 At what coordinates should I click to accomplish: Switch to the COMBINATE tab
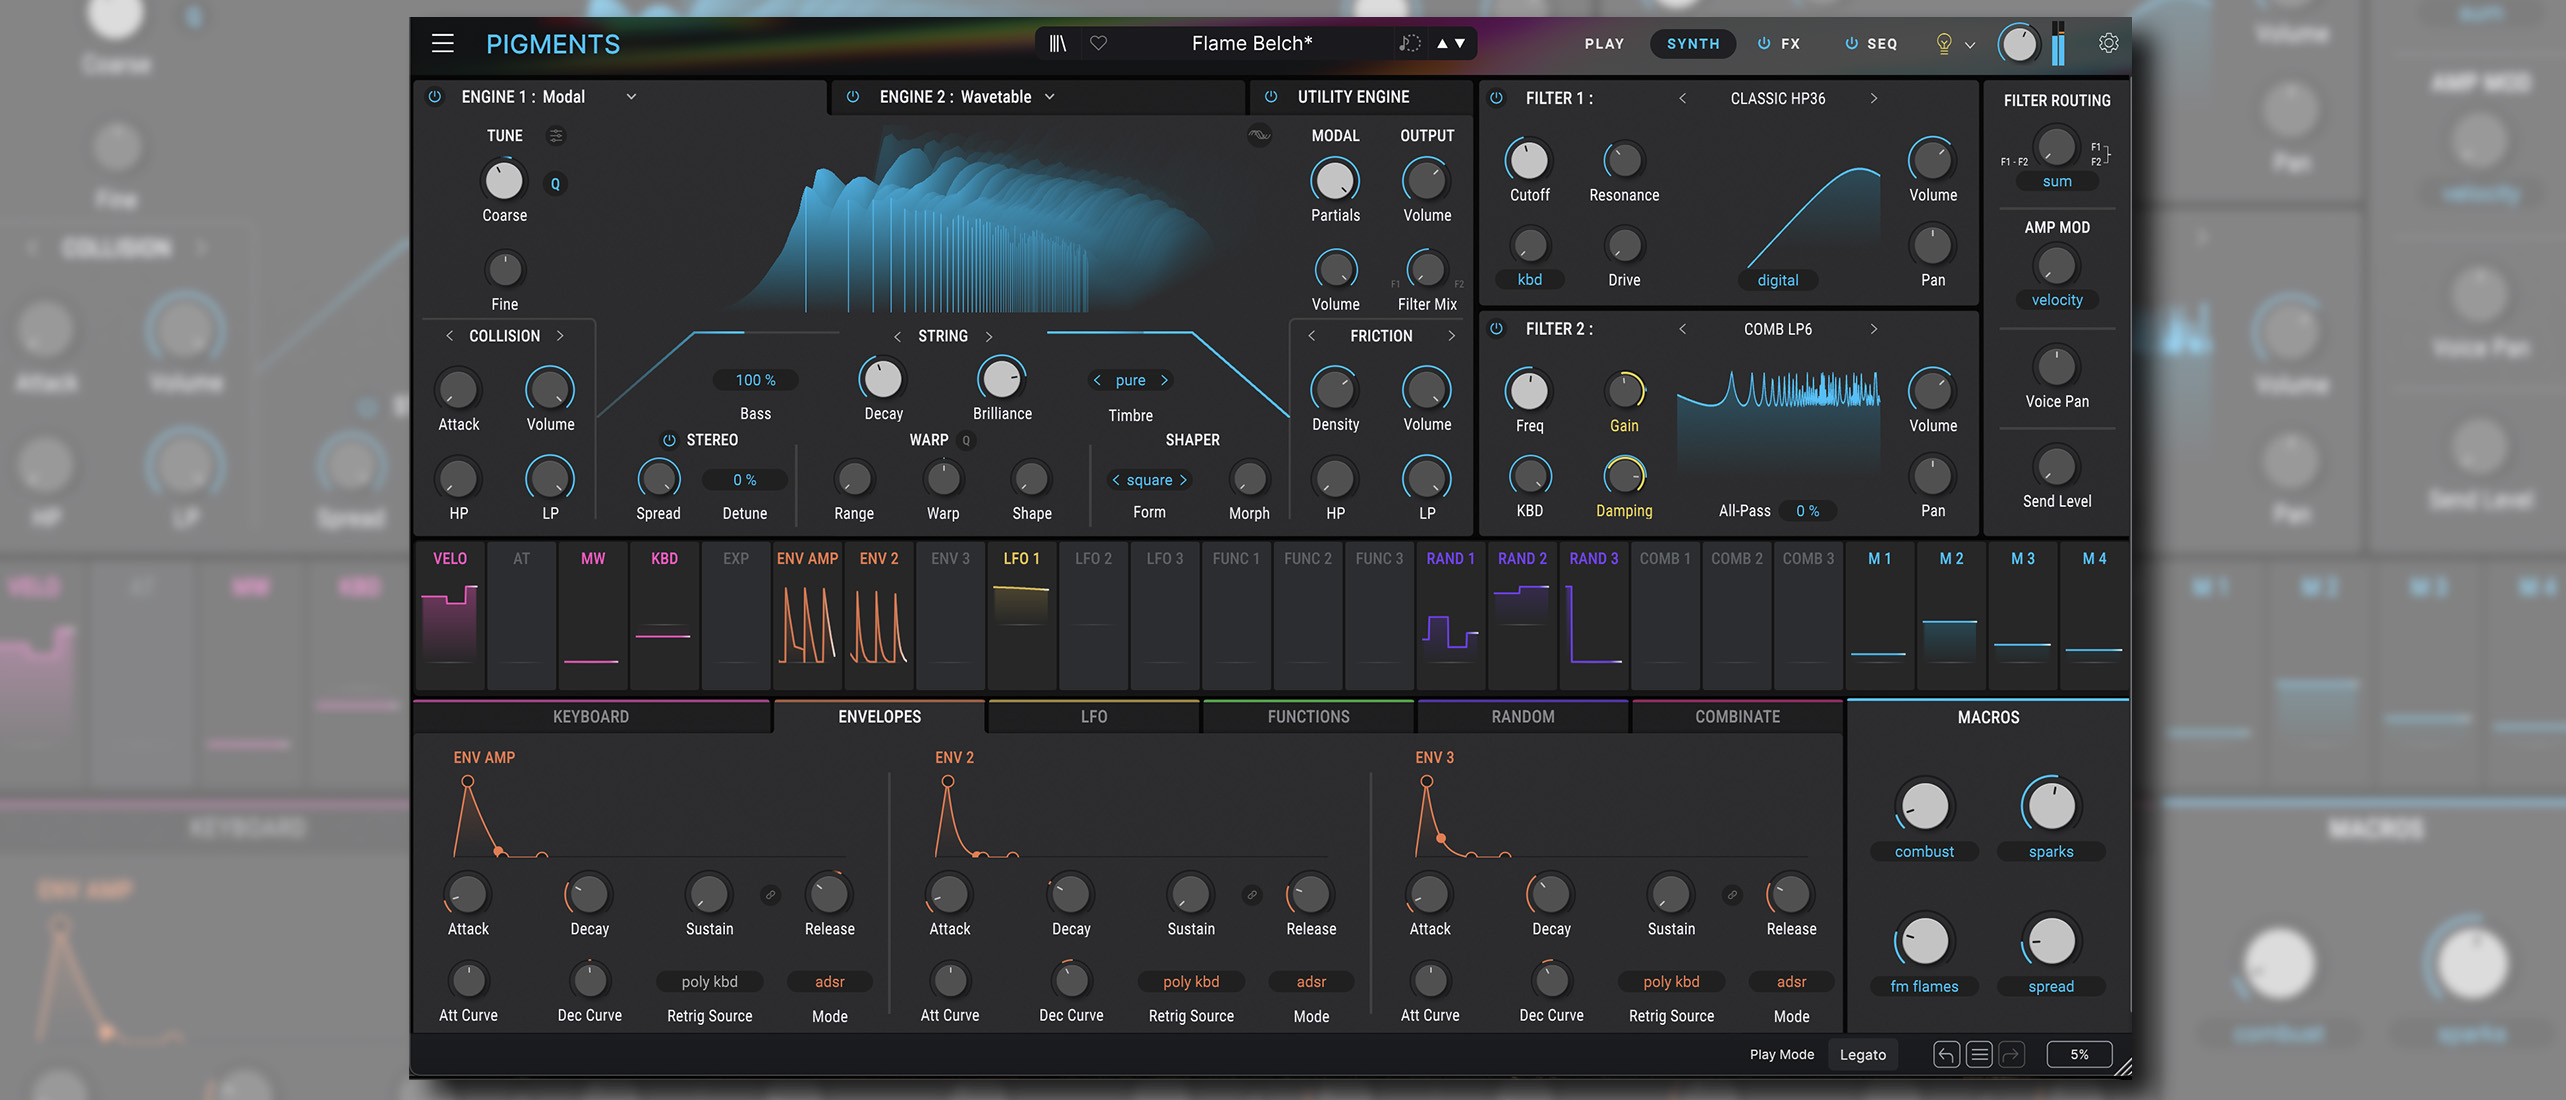coord(1737,717)
